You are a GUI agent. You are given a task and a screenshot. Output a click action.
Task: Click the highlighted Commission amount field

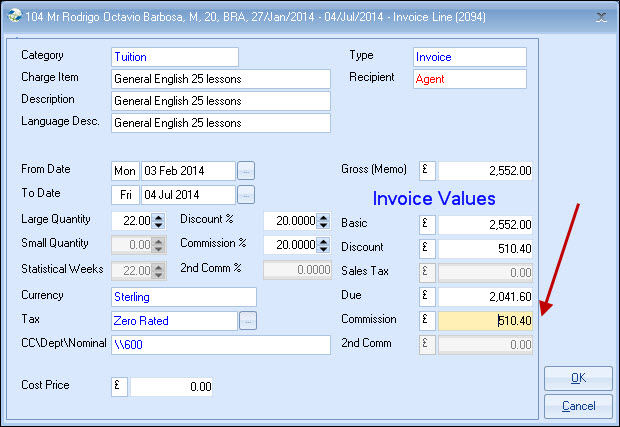[485, 321]
